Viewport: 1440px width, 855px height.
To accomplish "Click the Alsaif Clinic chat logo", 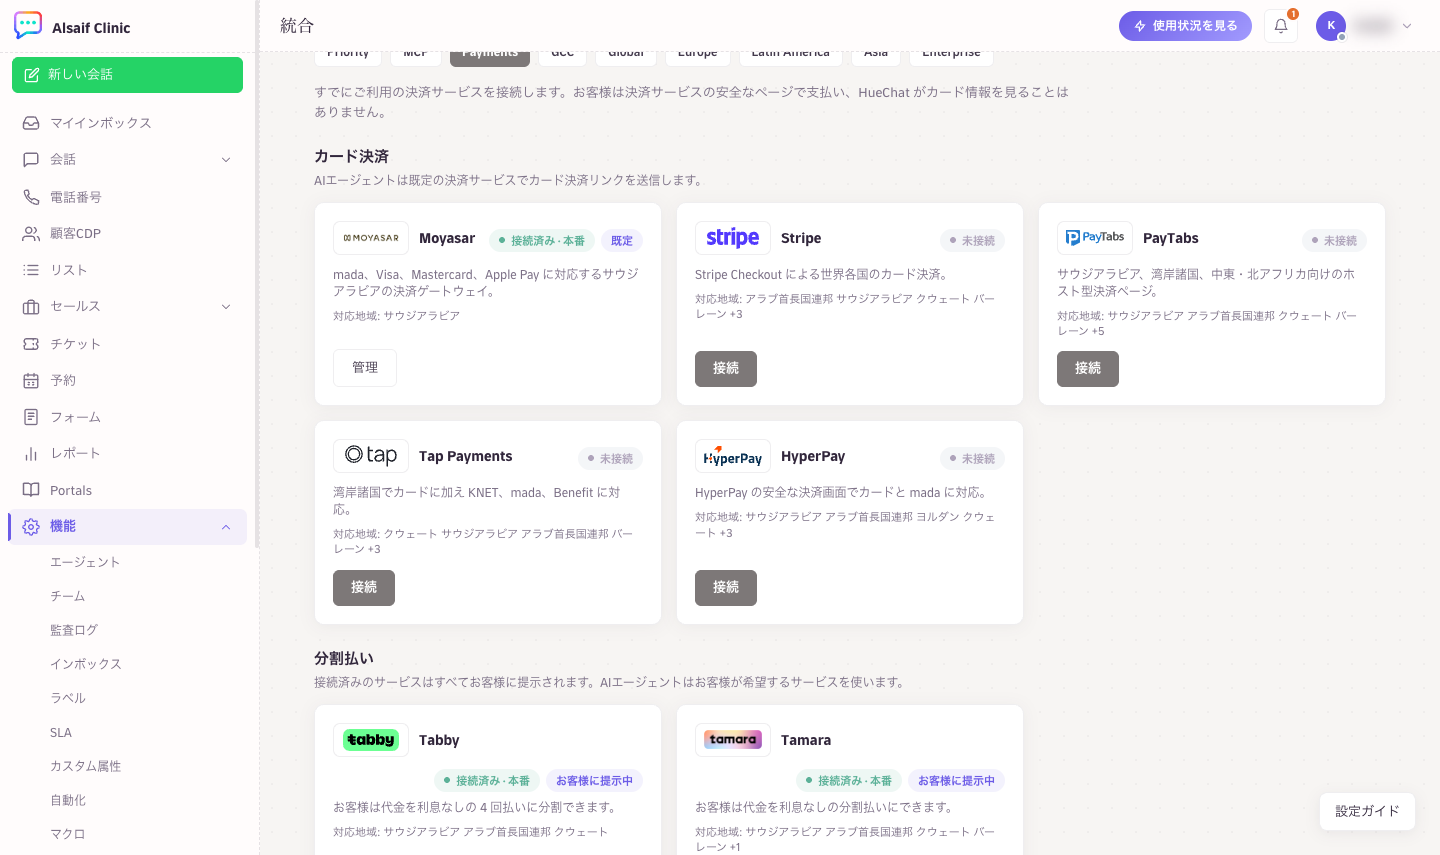I will [x=28, y=26].
